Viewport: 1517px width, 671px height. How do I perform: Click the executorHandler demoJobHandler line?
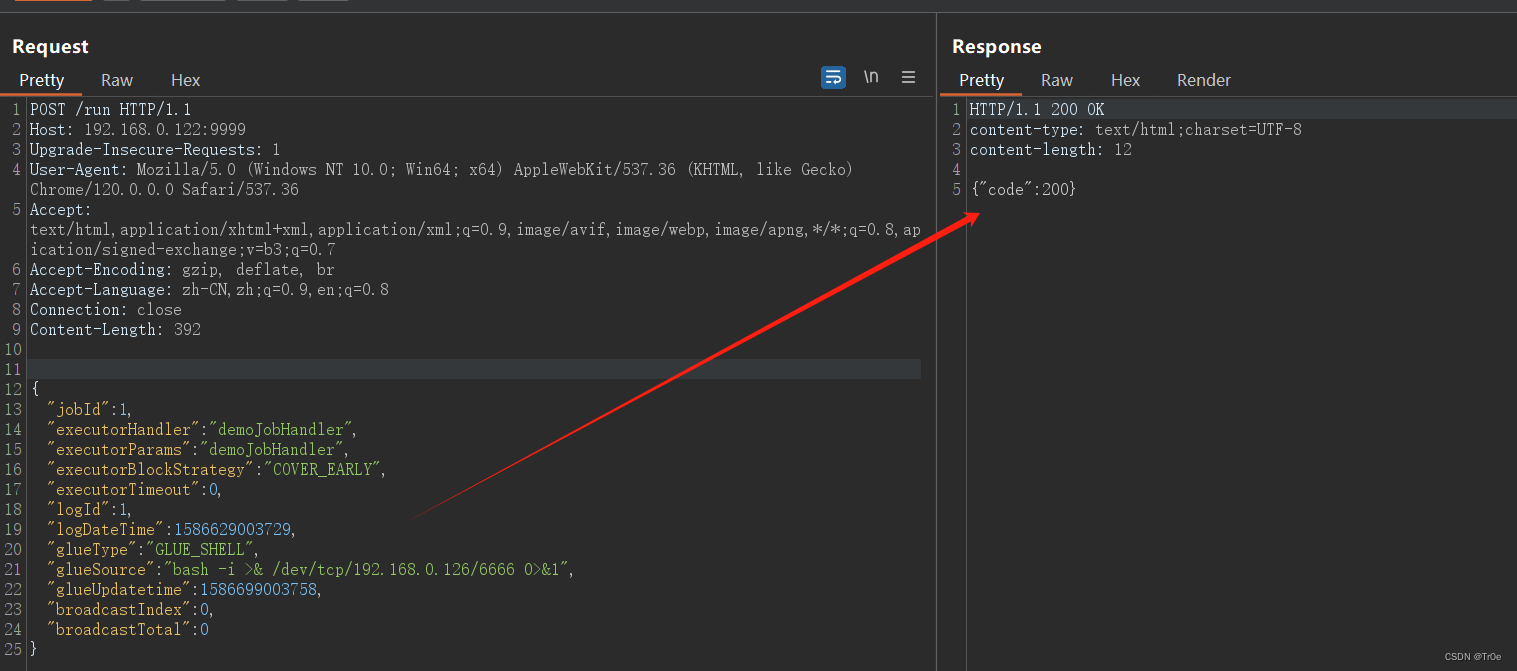[202, 430]
